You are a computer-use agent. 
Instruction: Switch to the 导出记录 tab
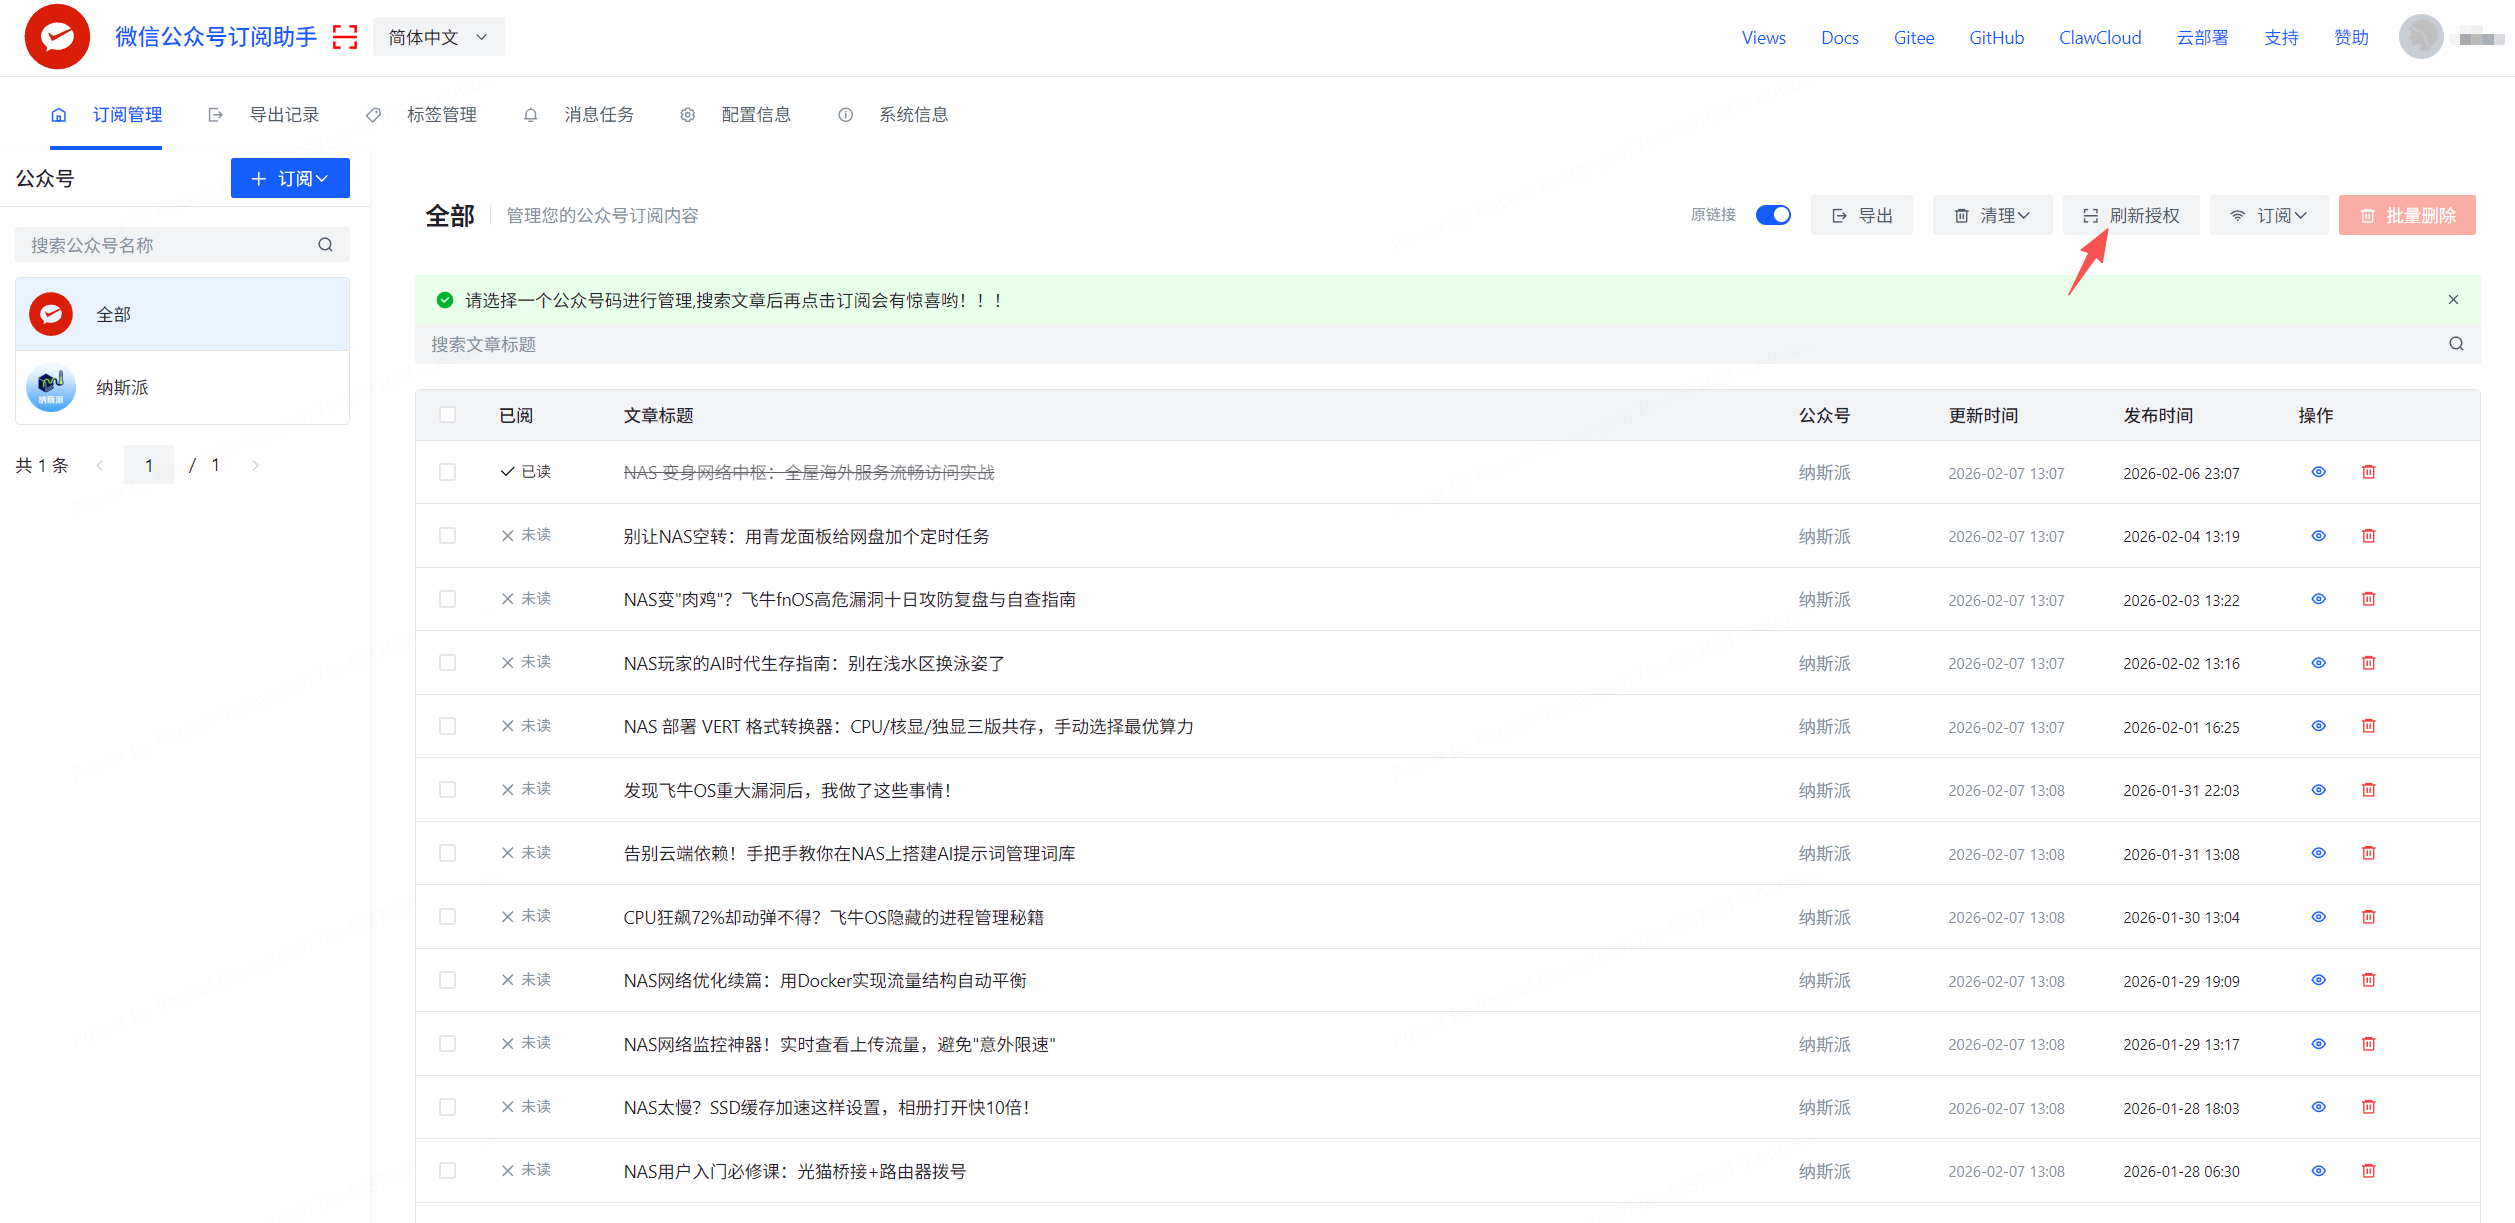point(283,115)
